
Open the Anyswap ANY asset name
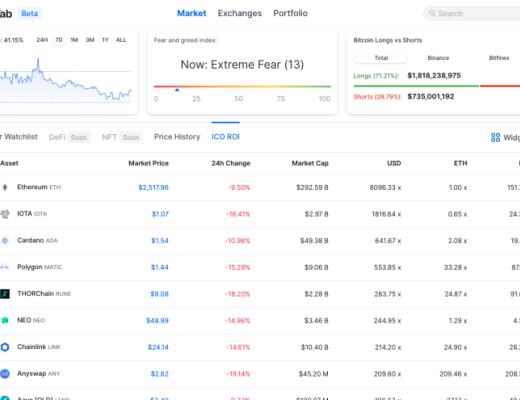(x=39, y=374)
